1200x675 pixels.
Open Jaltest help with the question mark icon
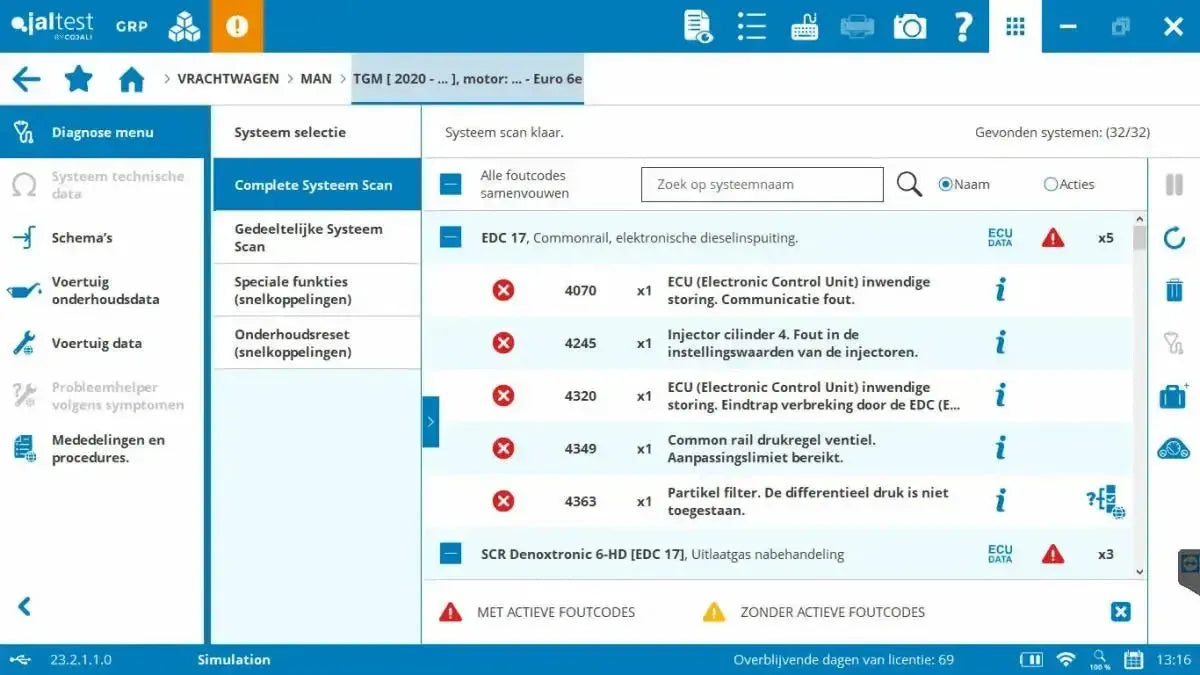pyautogui.click(x=961, y=26)
